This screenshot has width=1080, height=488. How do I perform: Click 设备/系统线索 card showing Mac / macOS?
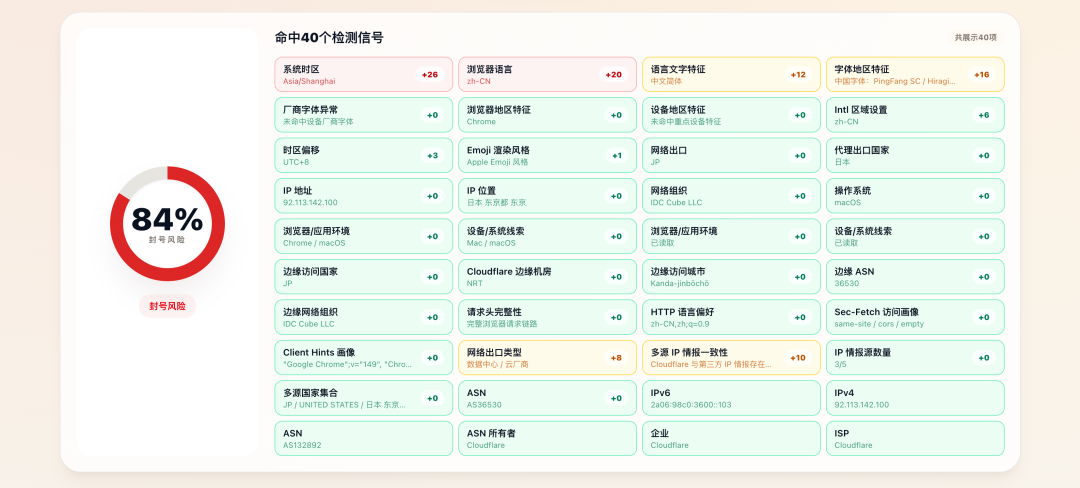click(x=548, y=236)
